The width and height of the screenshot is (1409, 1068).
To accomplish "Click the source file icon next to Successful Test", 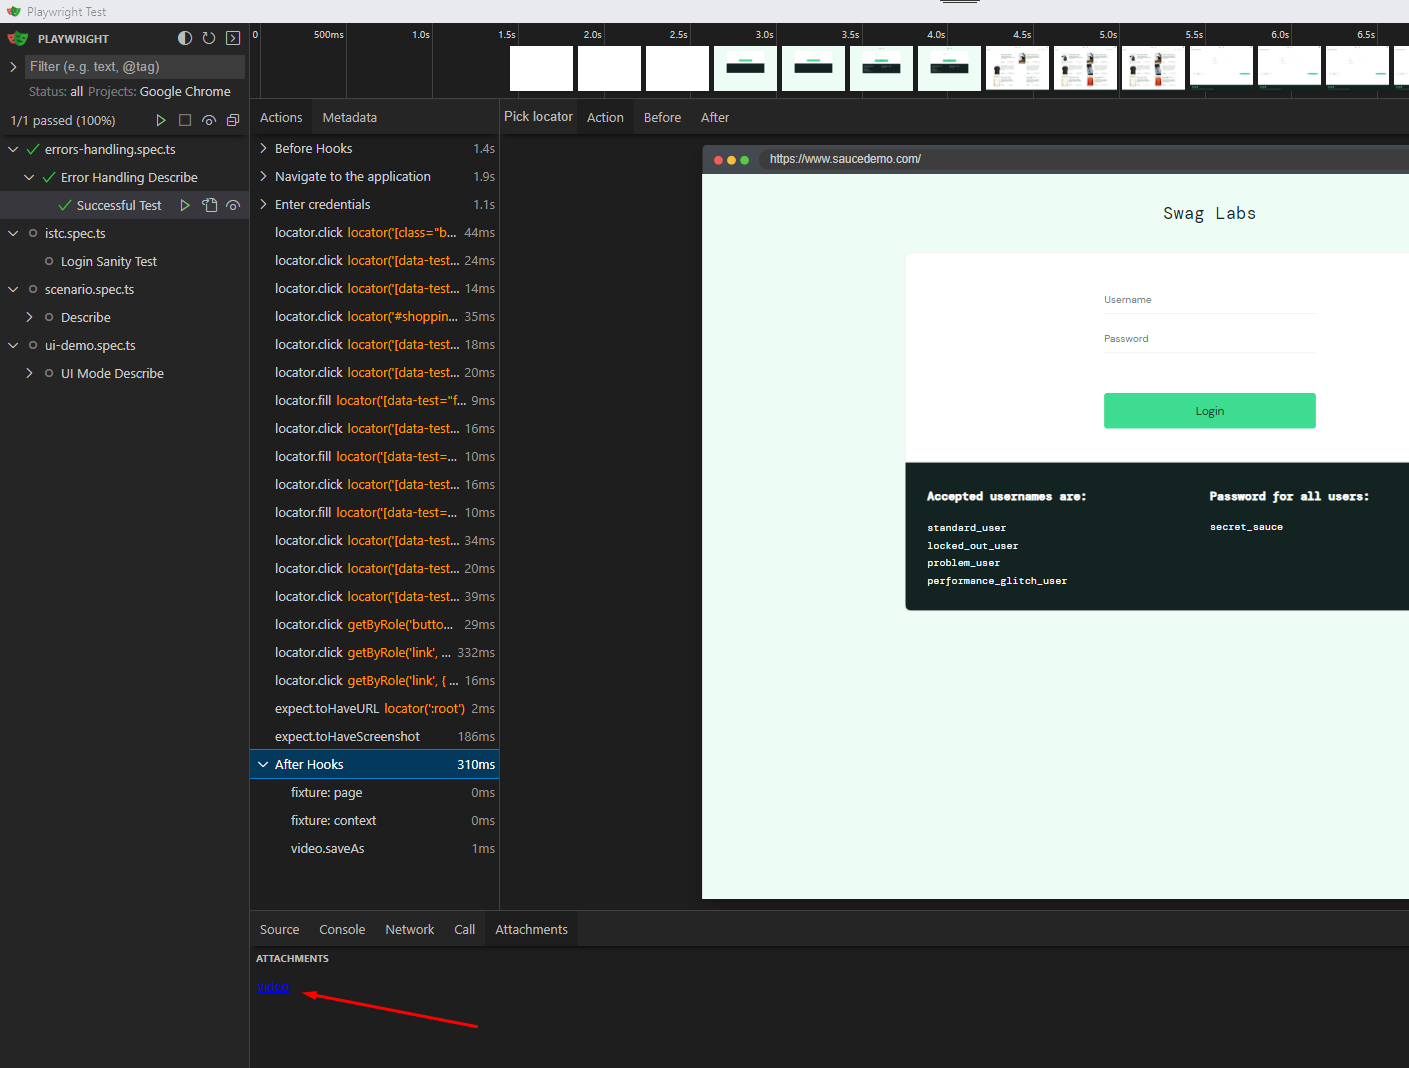I will pos(209,205).
